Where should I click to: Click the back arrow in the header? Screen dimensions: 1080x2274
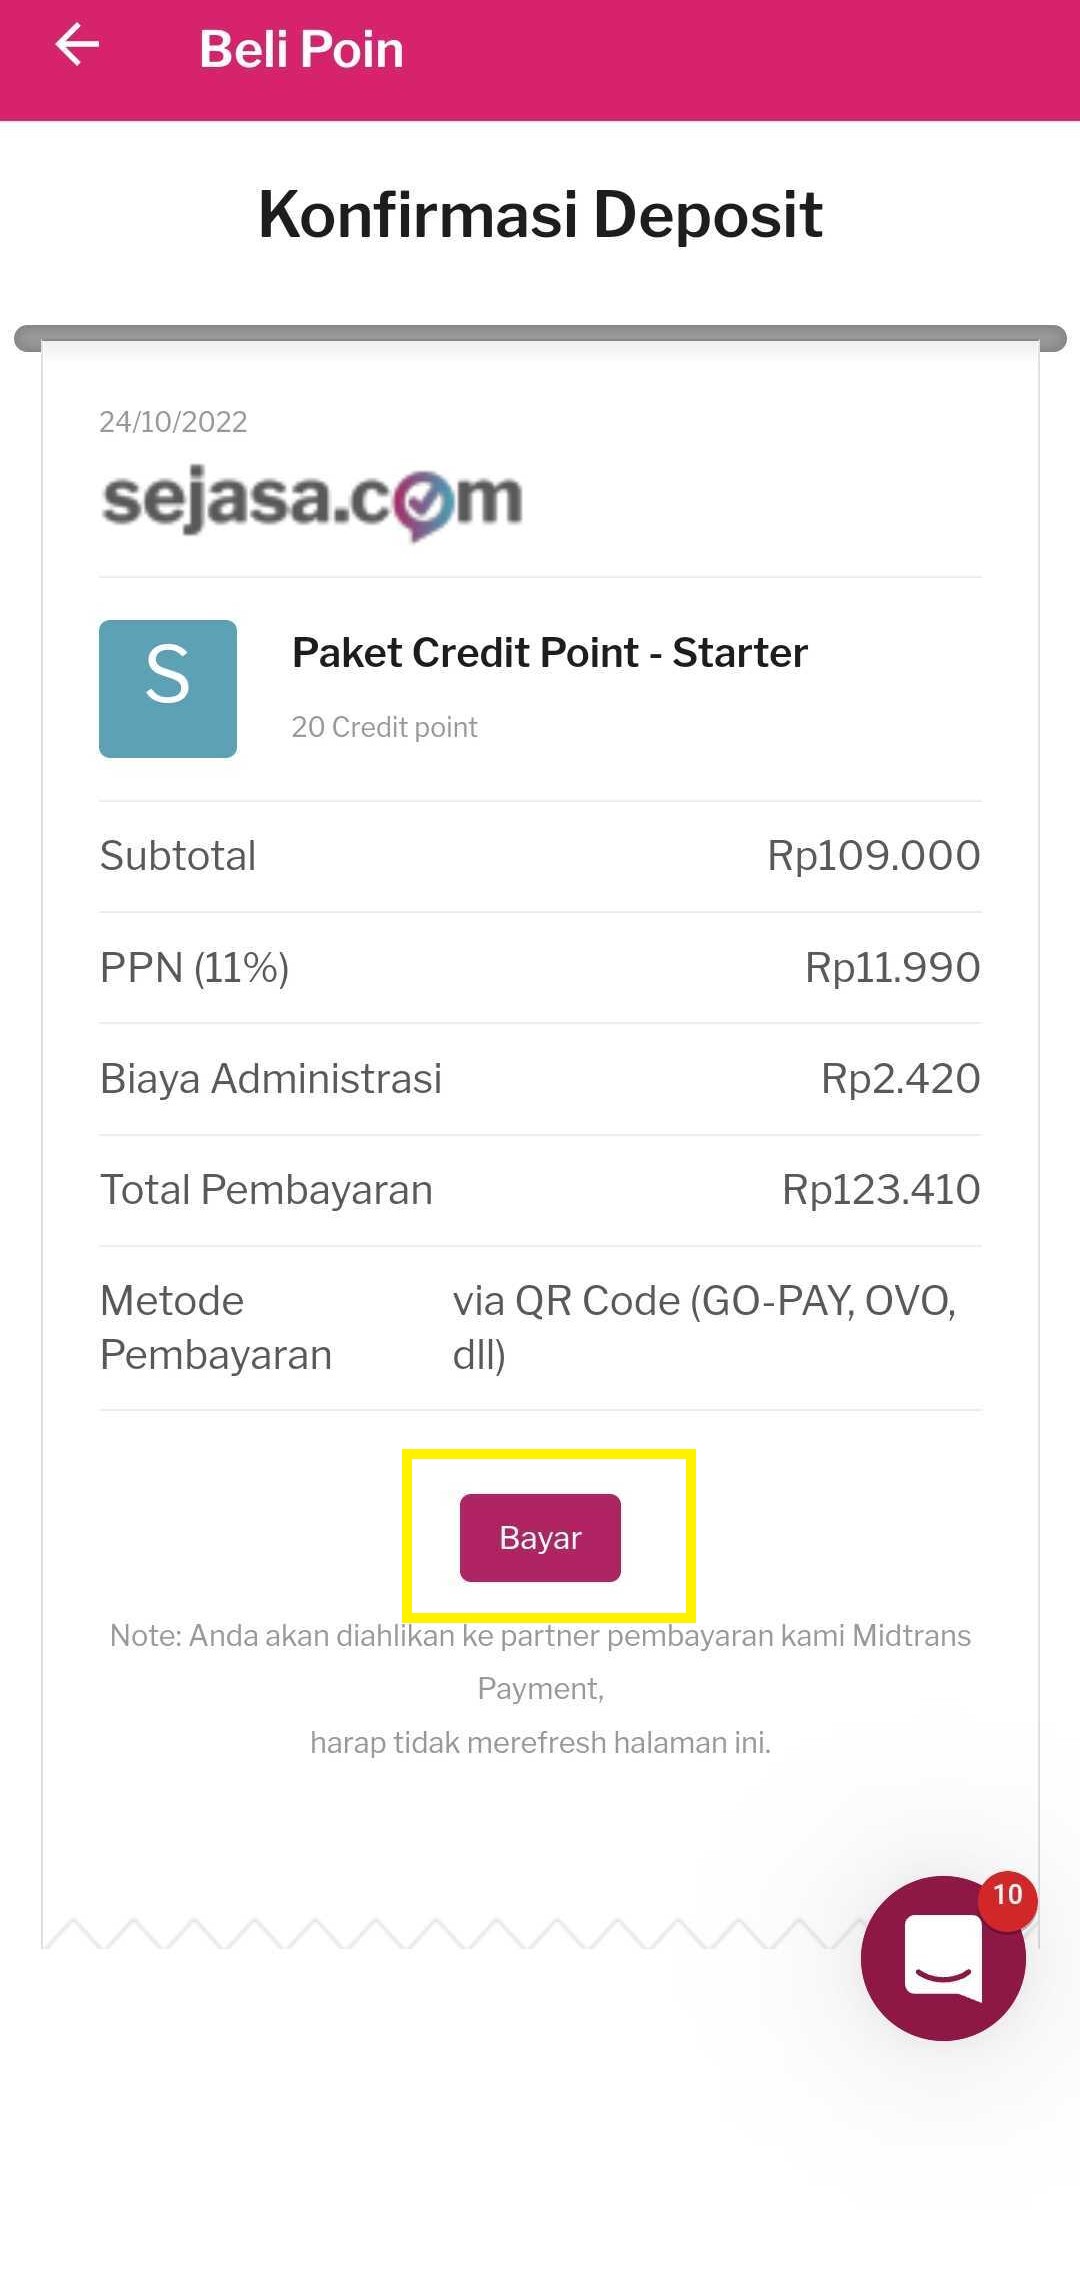(76, 46)
